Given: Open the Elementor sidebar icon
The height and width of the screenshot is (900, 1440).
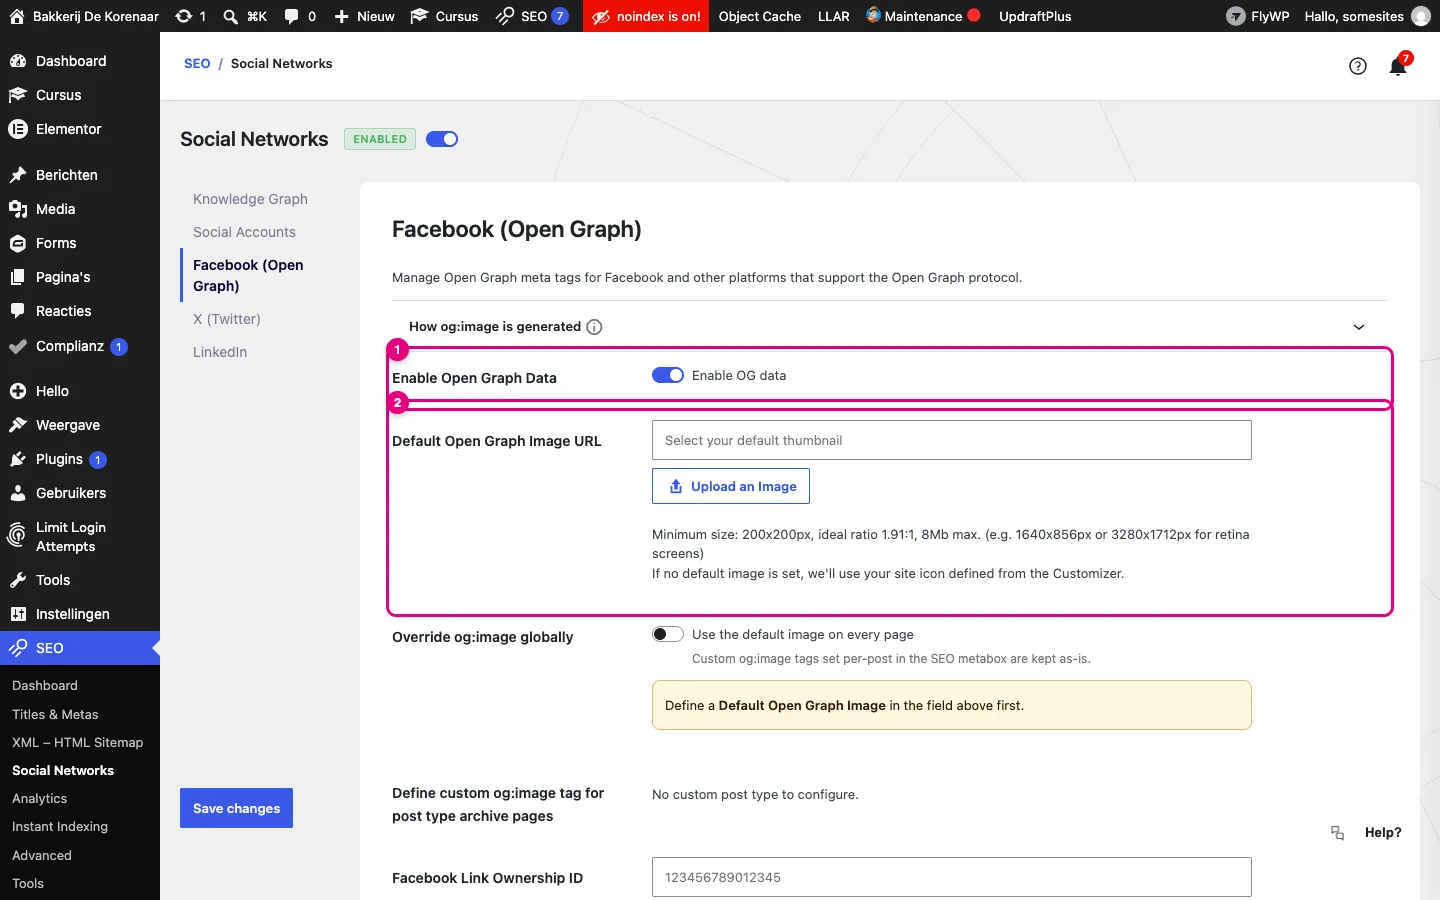Looking at the screenshot, I should pos(17,129).
